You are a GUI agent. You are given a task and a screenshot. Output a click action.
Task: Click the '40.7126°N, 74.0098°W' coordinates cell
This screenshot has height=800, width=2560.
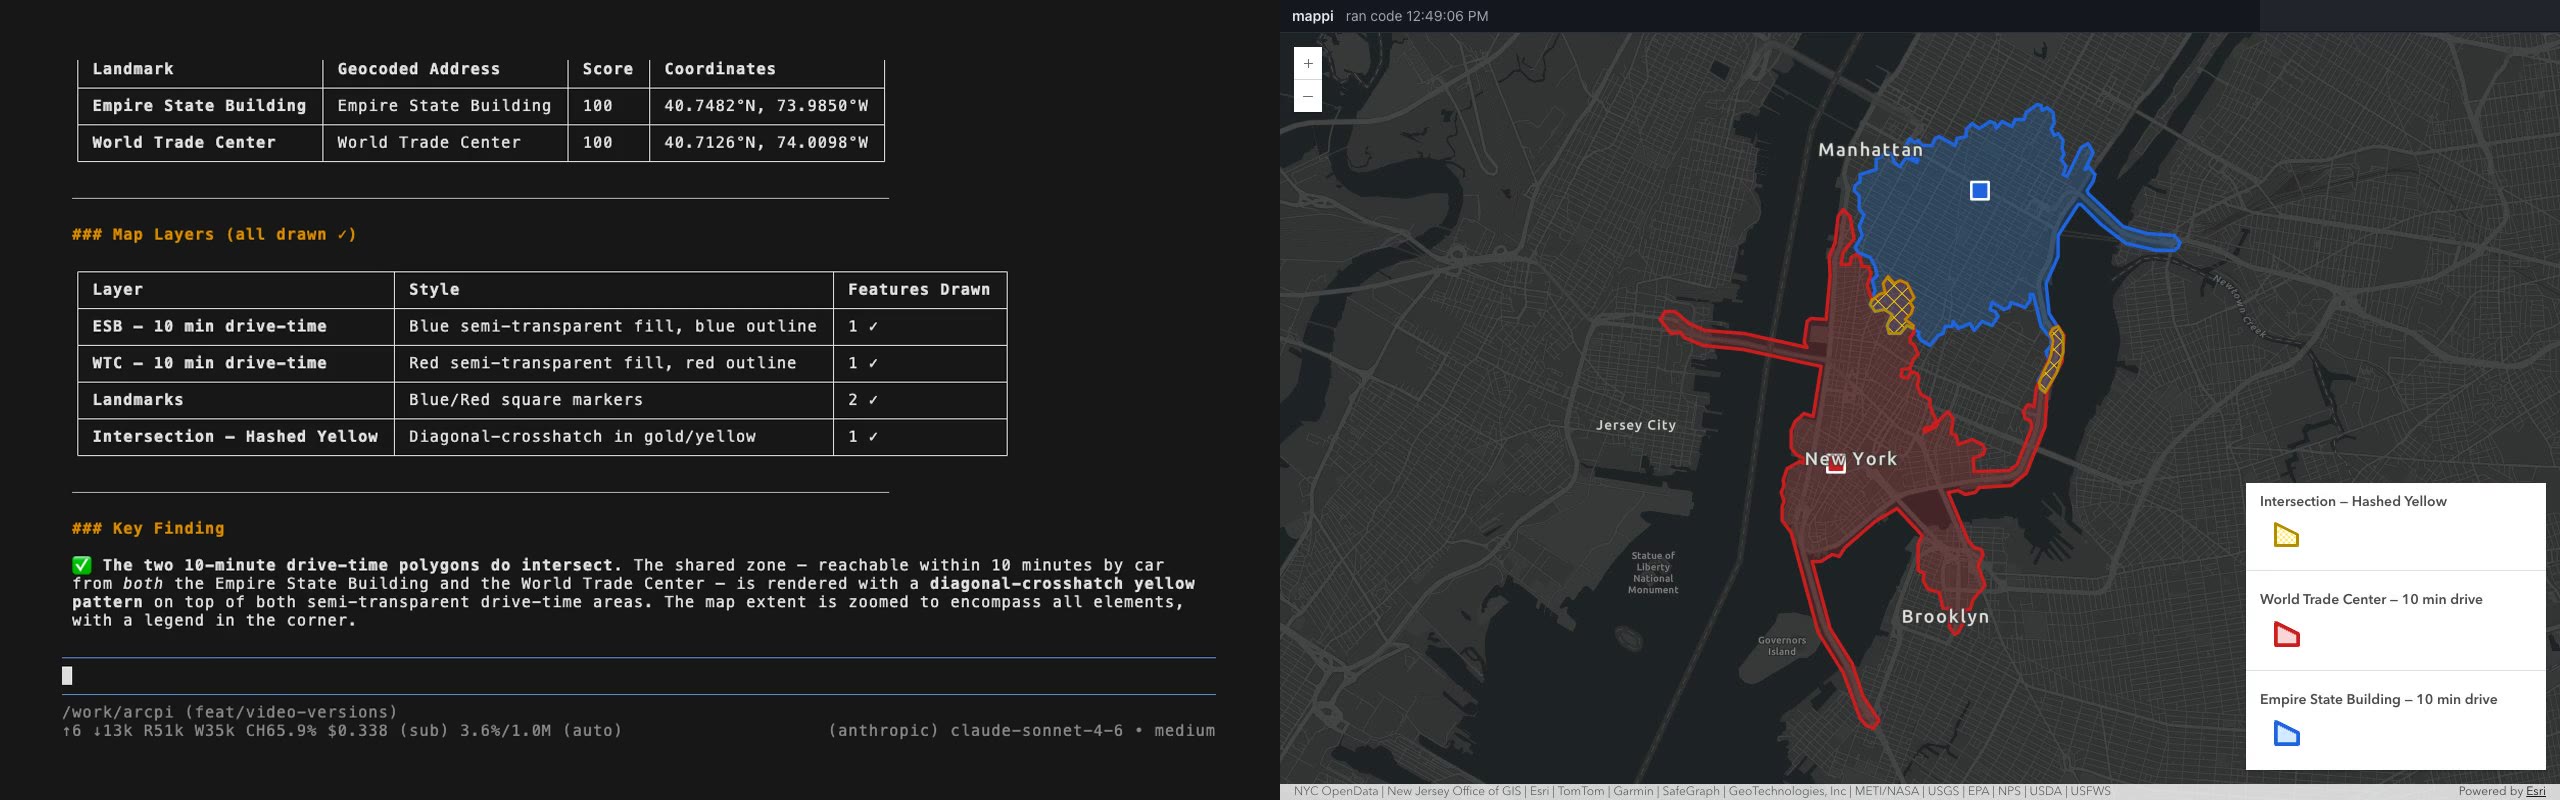pyautogui.click(x=766, y=143)
